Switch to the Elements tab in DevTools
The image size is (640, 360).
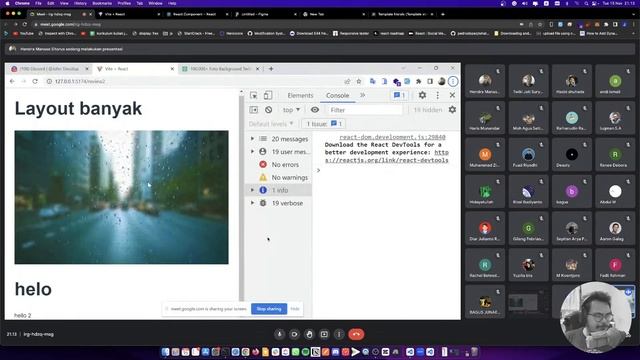coord(300,96)
